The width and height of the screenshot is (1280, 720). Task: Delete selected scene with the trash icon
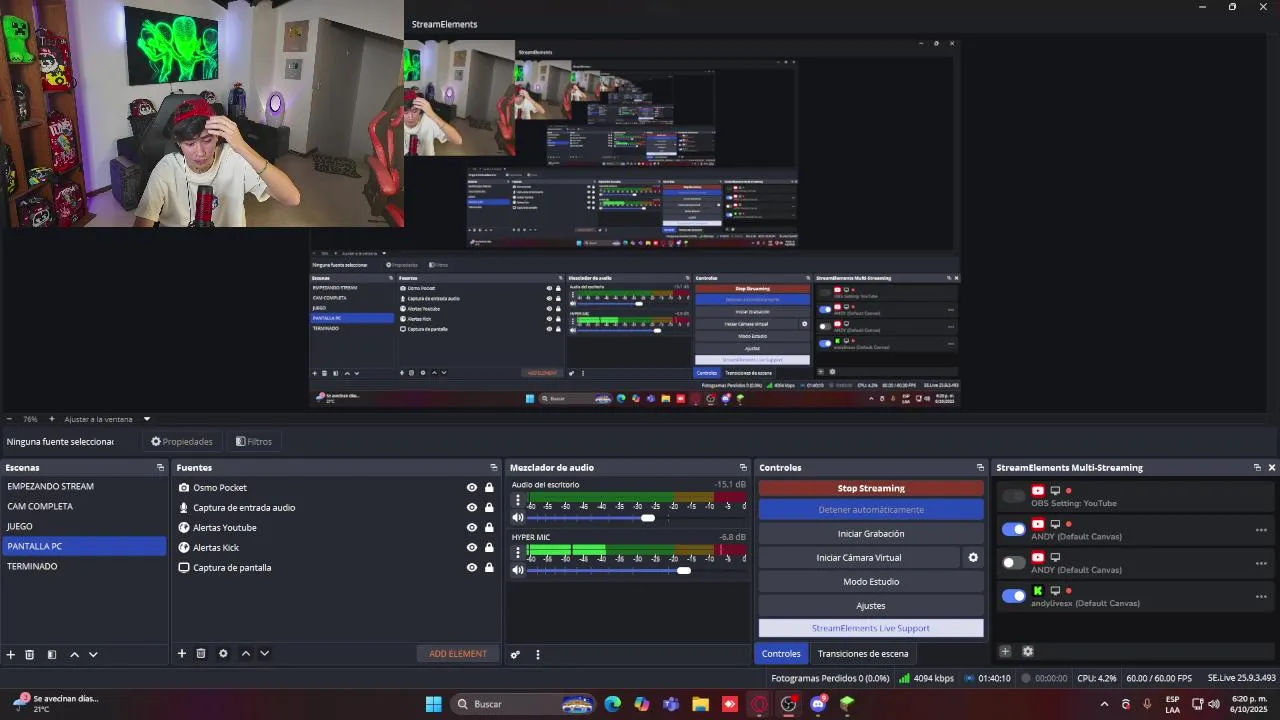[x=30, y=655]
